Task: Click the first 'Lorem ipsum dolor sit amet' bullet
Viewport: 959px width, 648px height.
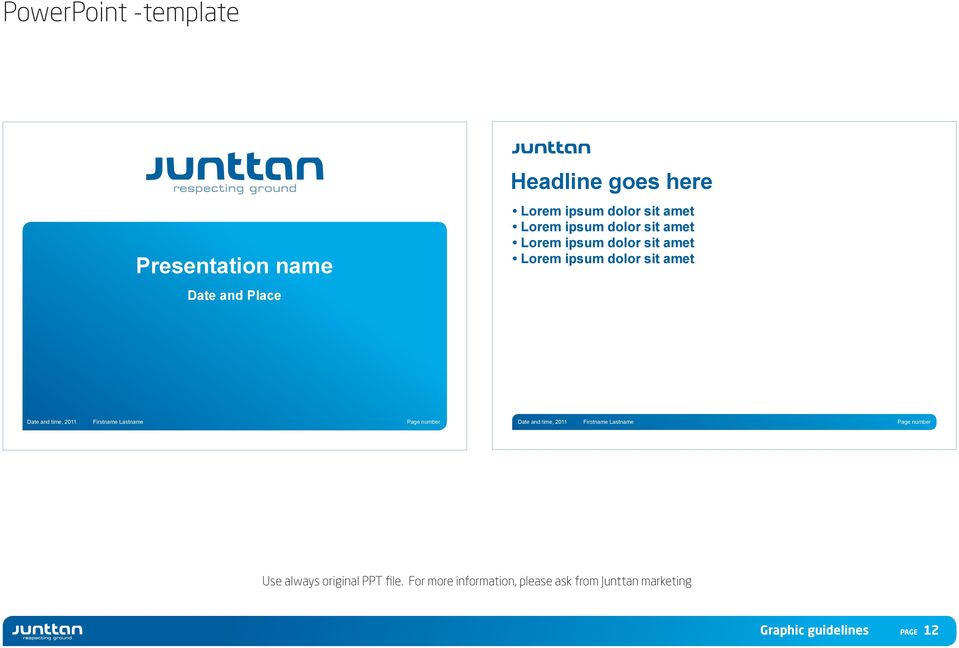Action: pyautogui.click(x=604, y=211)
